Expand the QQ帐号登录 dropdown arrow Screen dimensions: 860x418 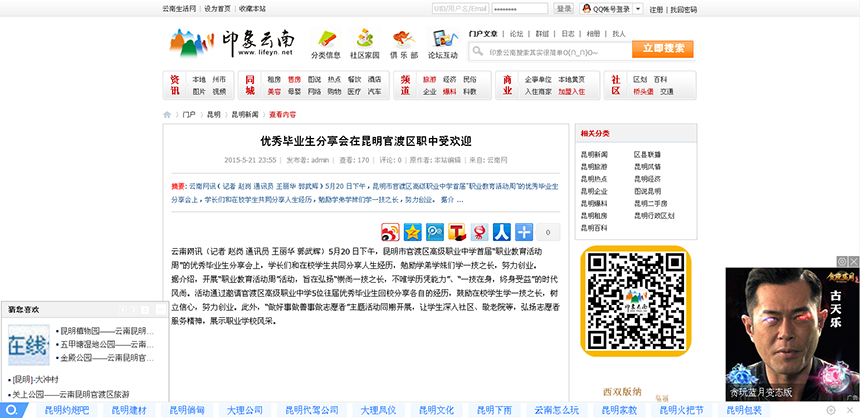click(637, 9)
